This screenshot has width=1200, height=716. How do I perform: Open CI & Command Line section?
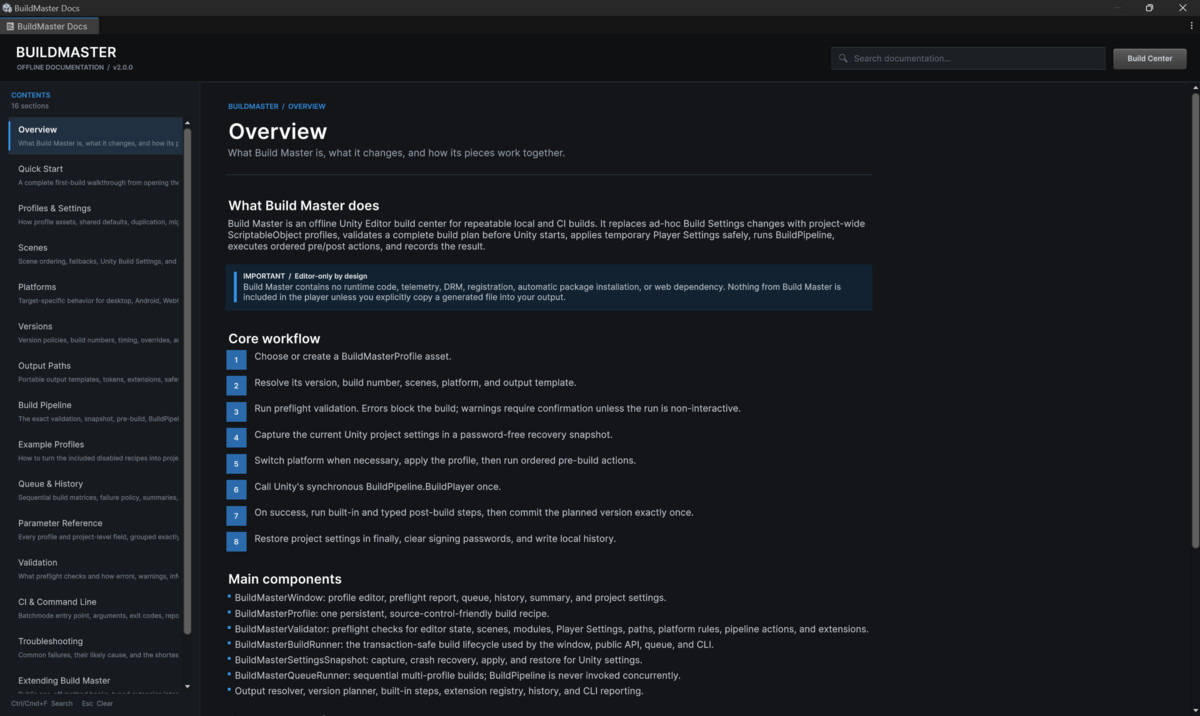click(x=95, y=607)
